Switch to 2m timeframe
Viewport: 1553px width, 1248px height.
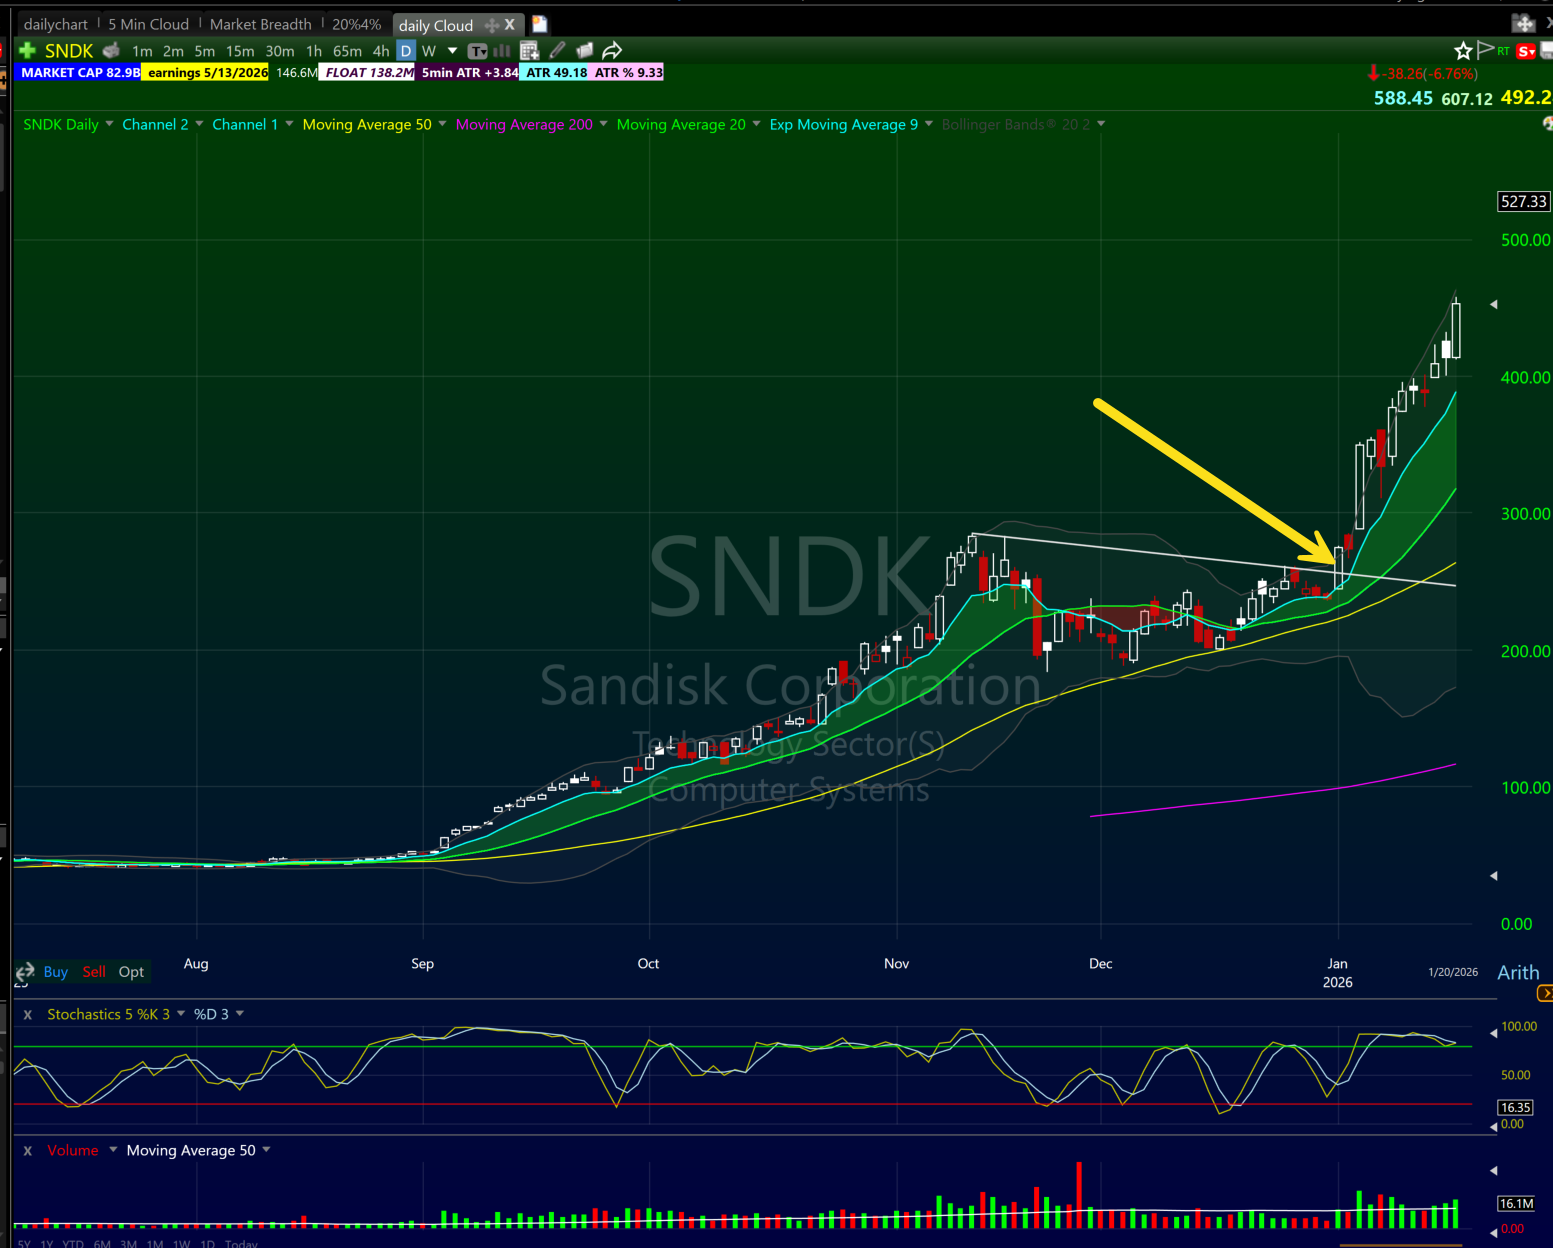pyautogui.click(x=173, y=51)
